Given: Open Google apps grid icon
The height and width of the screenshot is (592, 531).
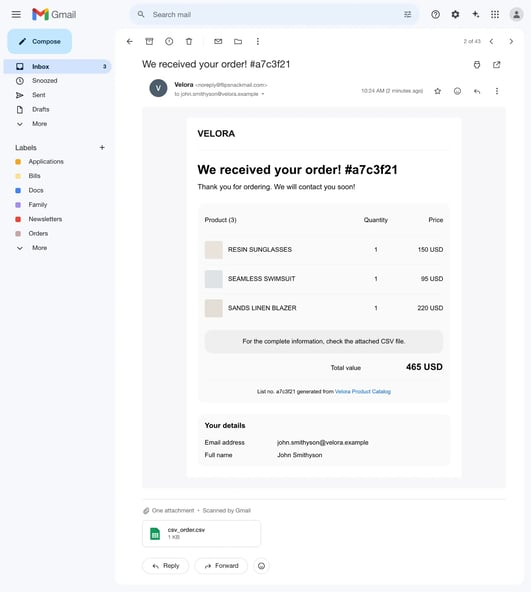Looking at the screenshot, I should pos(495,15).
